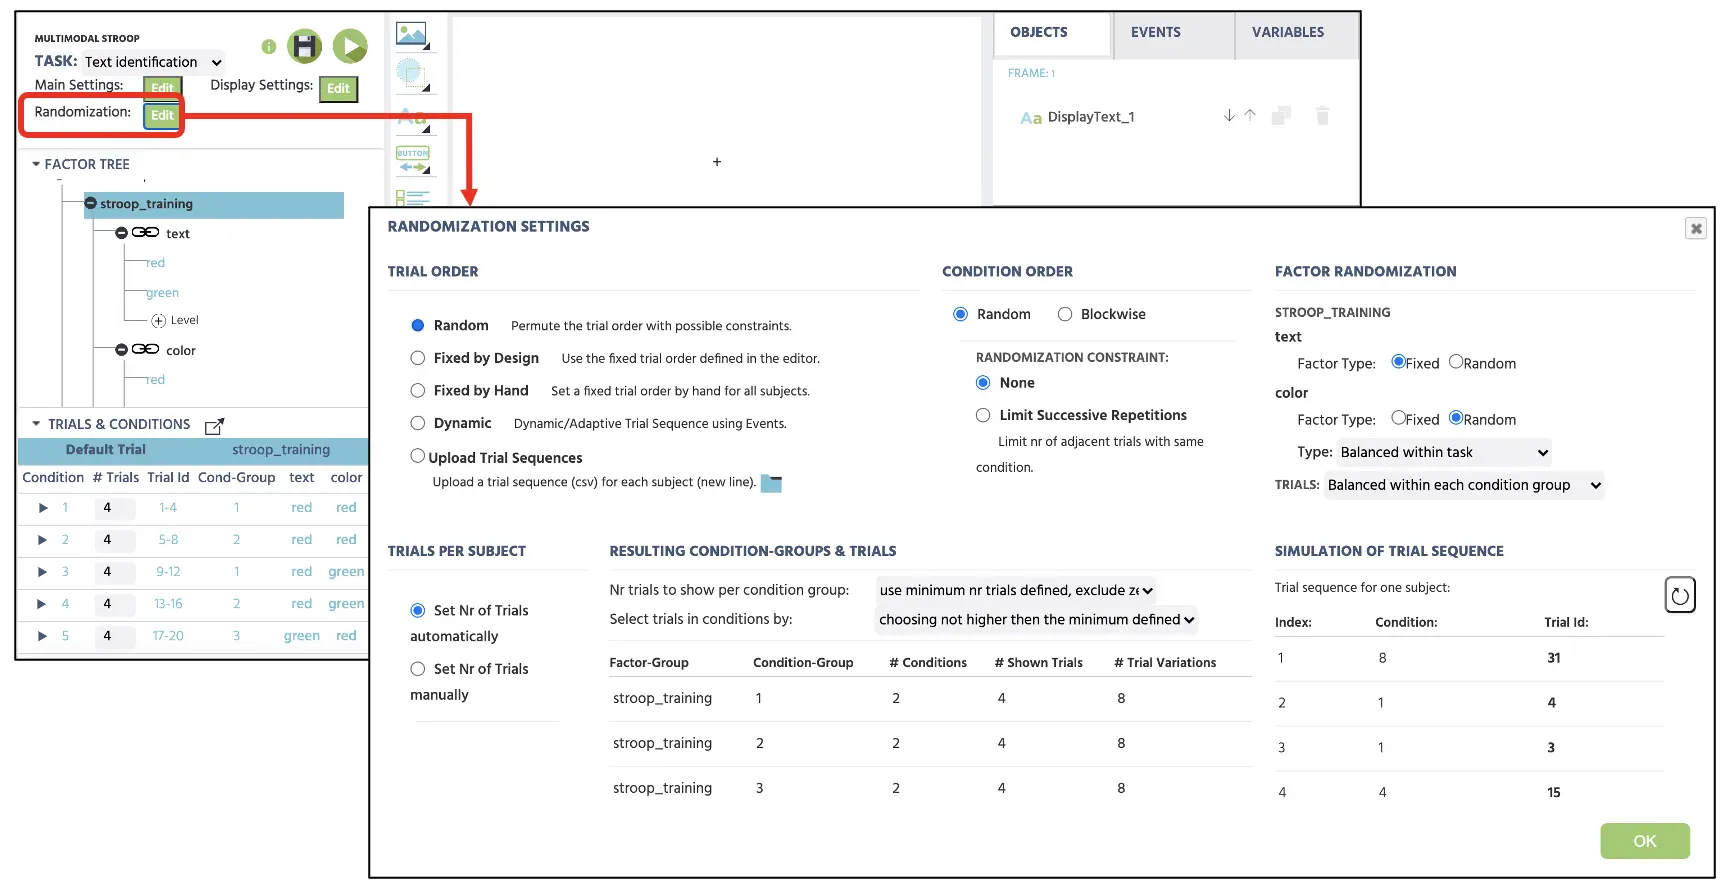Screen dimensions: 1732x894
Task: Open TRIALS Balanced within each condition group dropdown
Action: 1464,485
